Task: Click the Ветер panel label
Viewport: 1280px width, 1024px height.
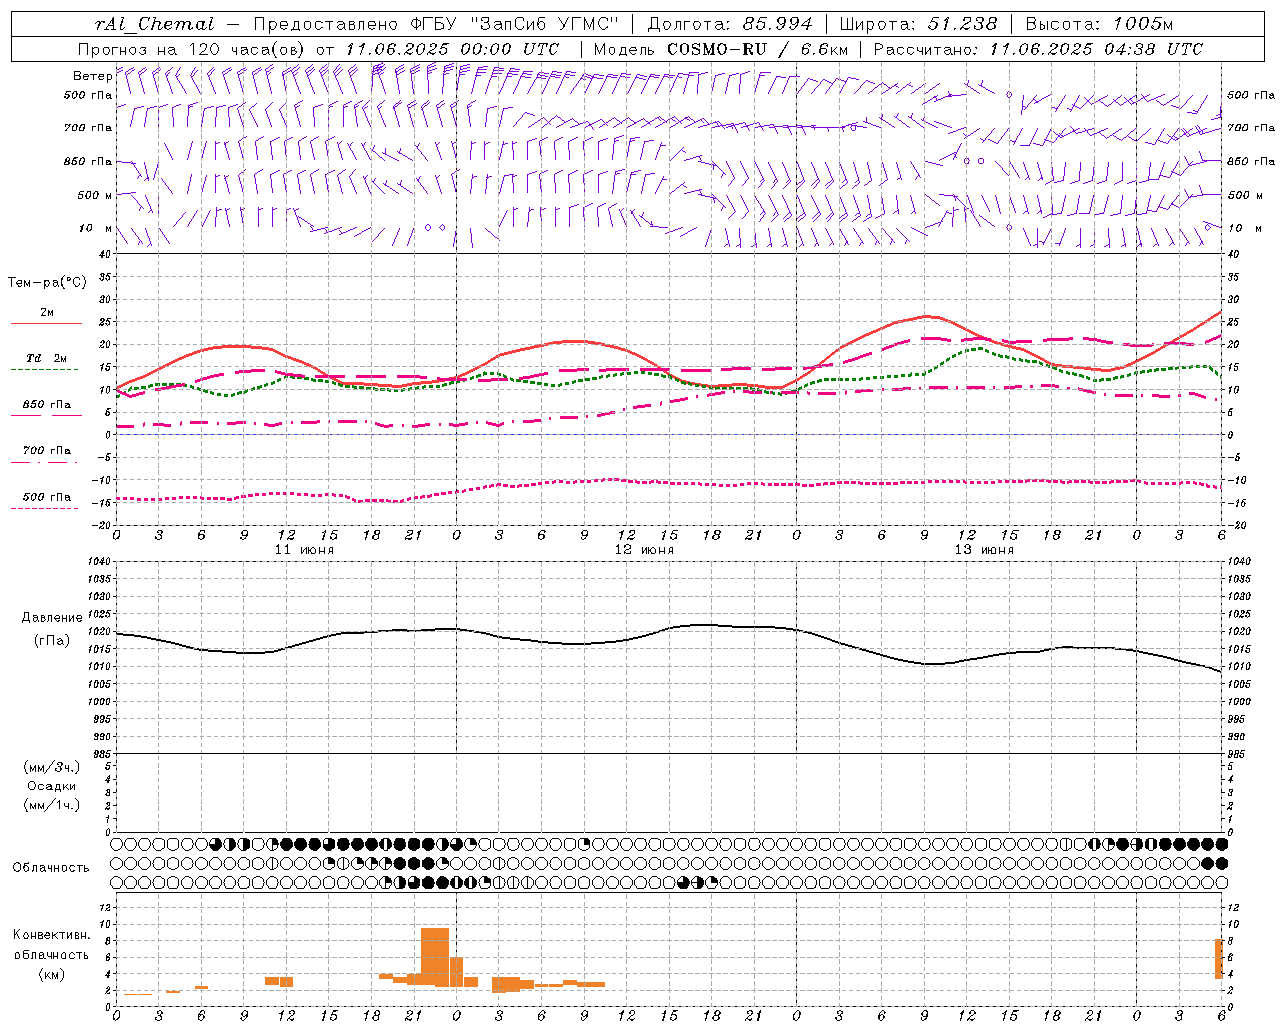Action: (93, 76)
